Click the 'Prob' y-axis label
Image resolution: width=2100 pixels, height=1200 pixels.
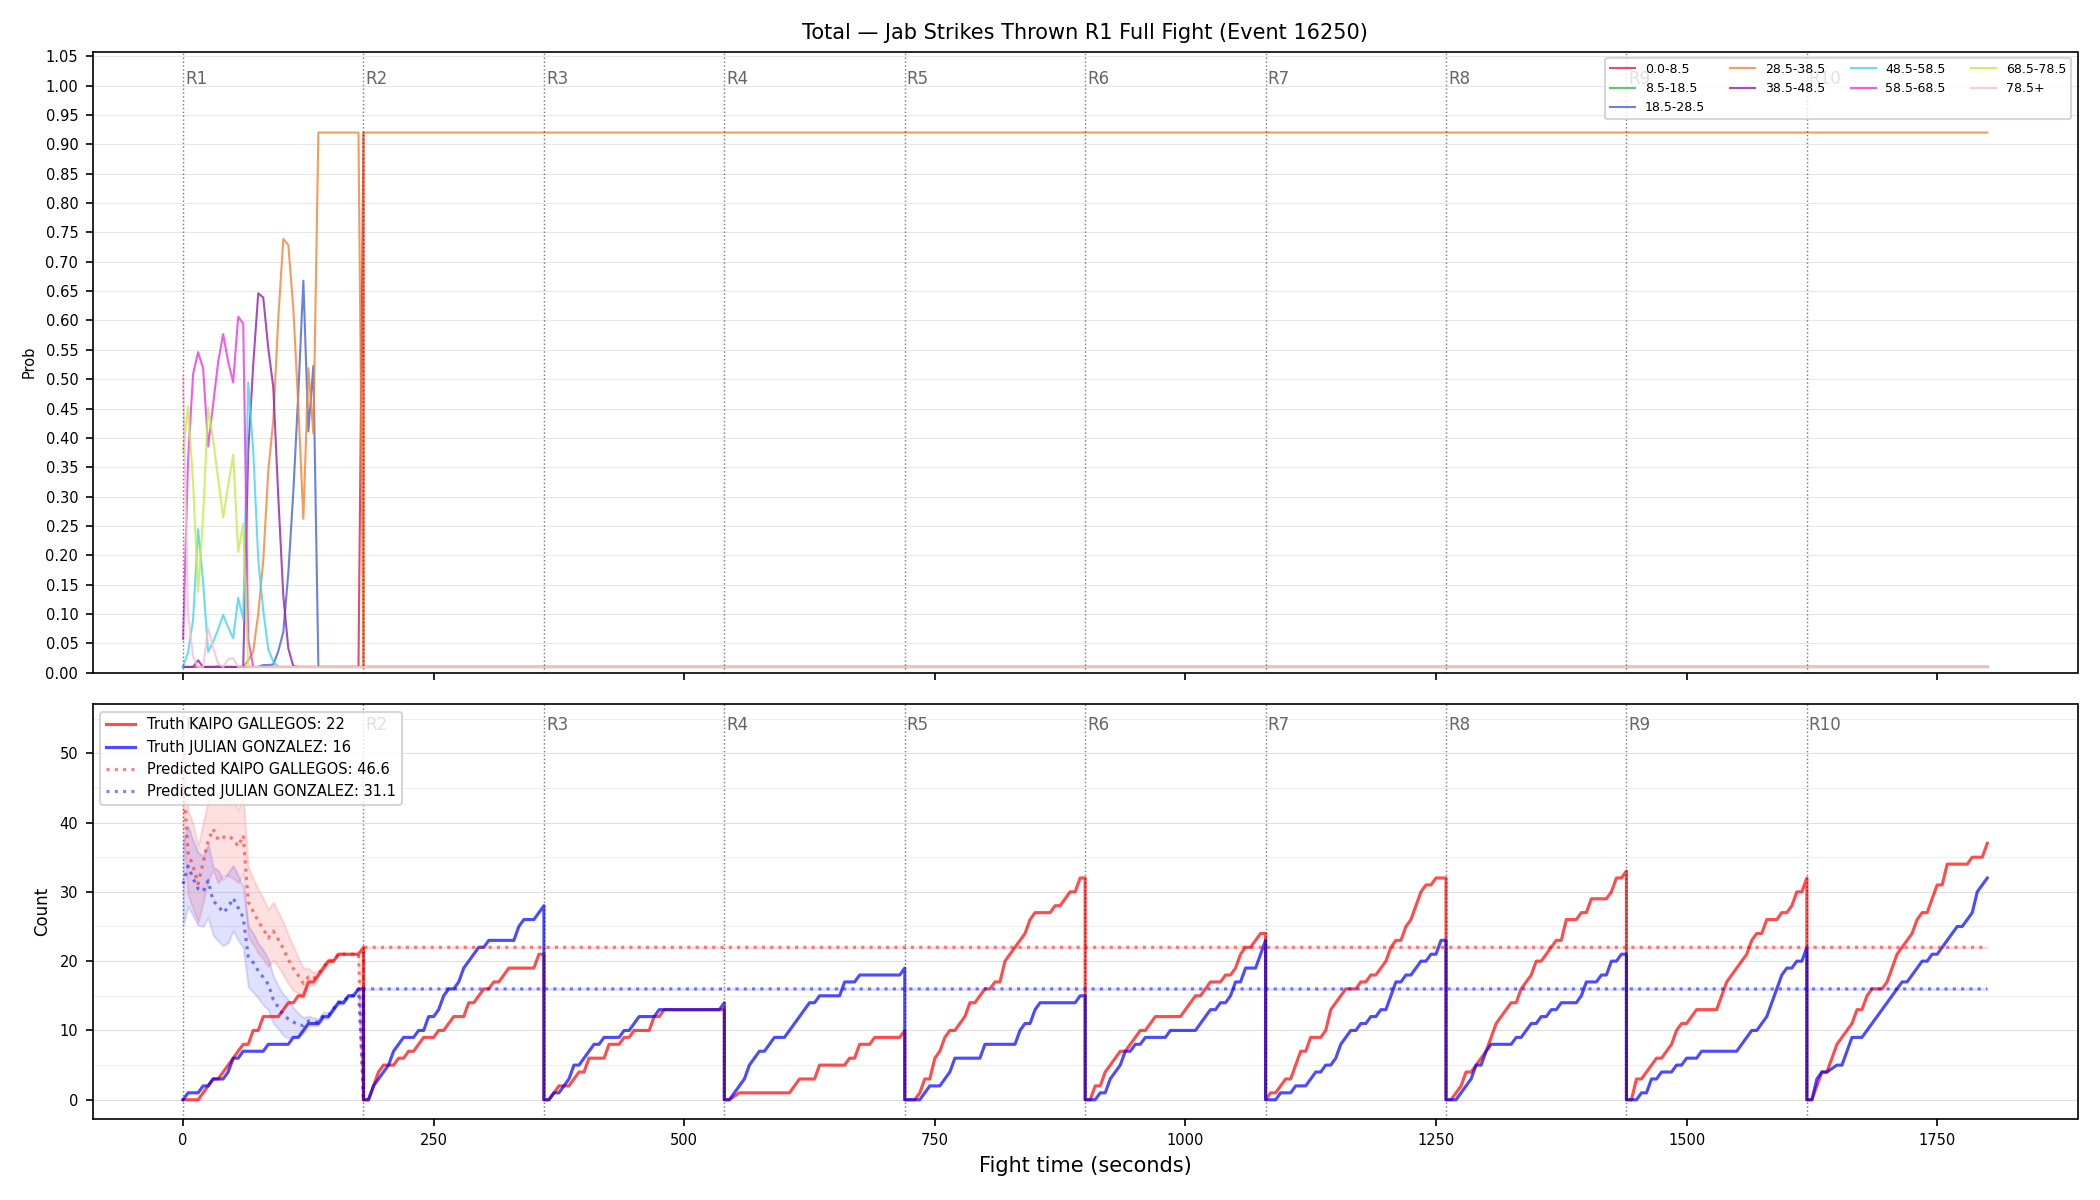pos(29,363)
